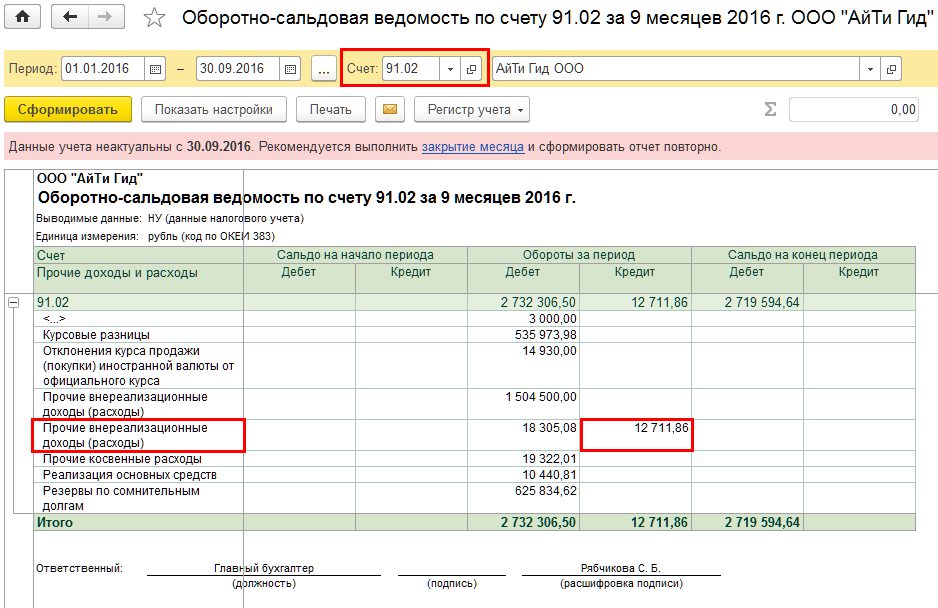The width and height of the screenshot is (938, 608).
Task: Click the sum value field showing 0,00
Action: point(853,110)
